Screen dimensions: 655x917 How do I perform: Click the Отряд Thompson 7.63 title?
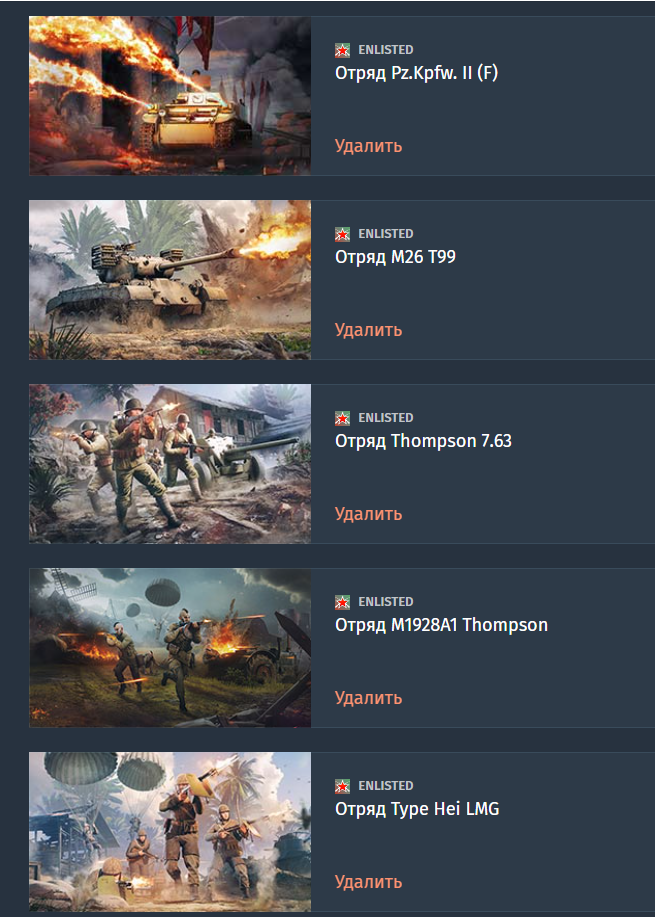click(423, 441)
